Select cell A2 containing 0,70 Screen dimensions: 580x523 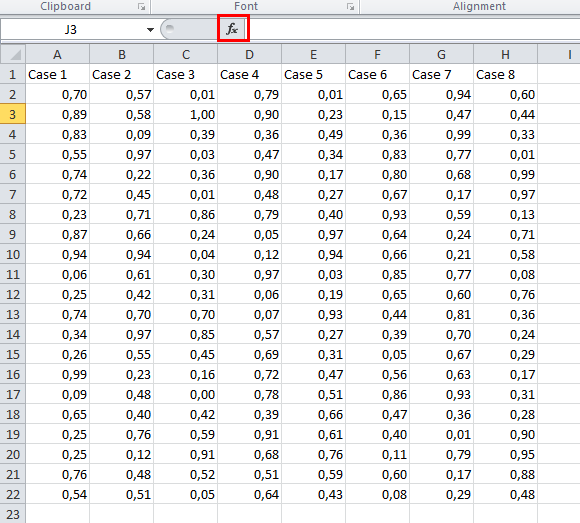point(57,94)
